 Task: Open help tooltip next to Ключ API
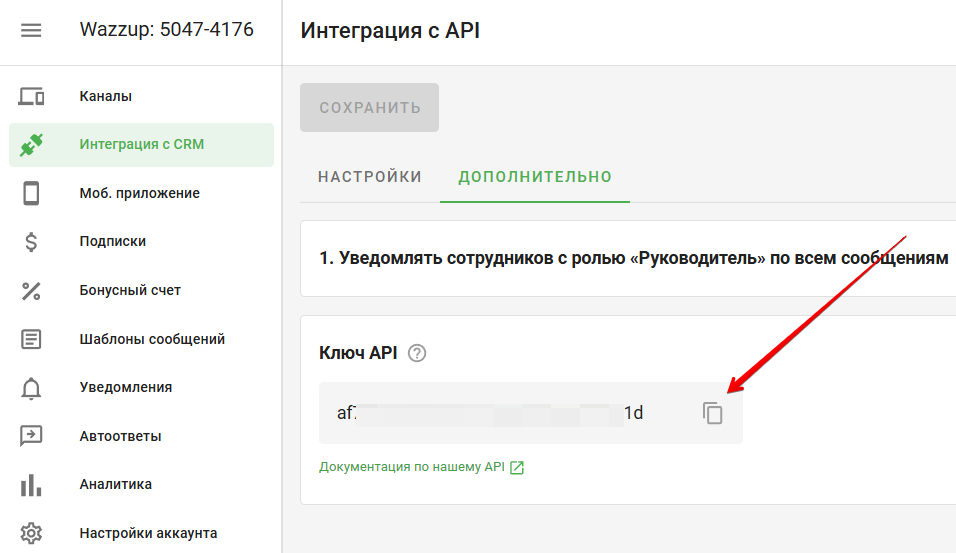pos(417,353)
